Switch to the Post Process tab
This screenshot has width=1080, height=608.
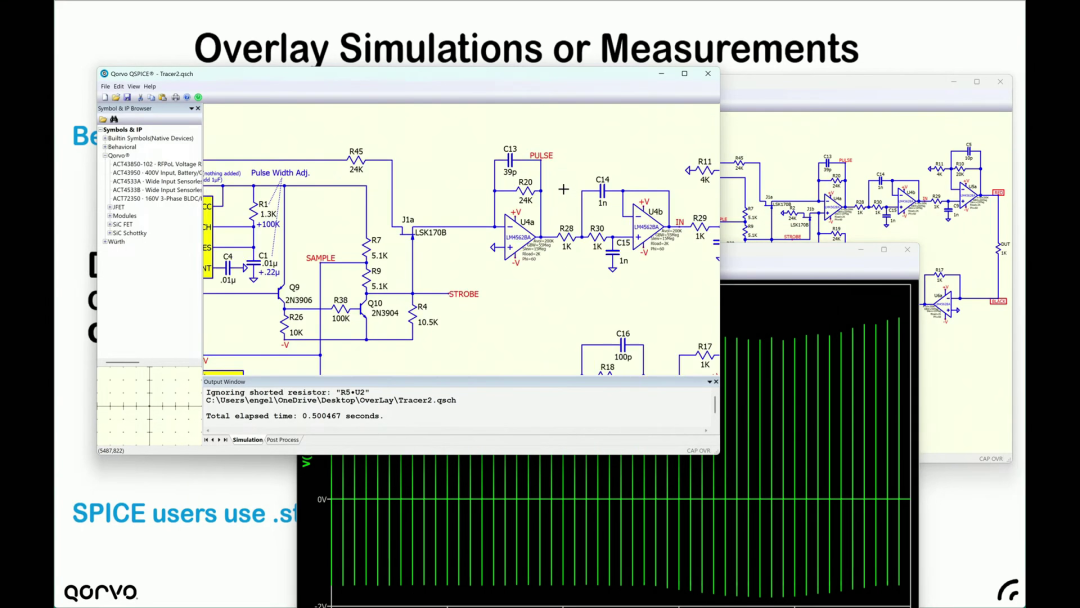coord(282,439)
